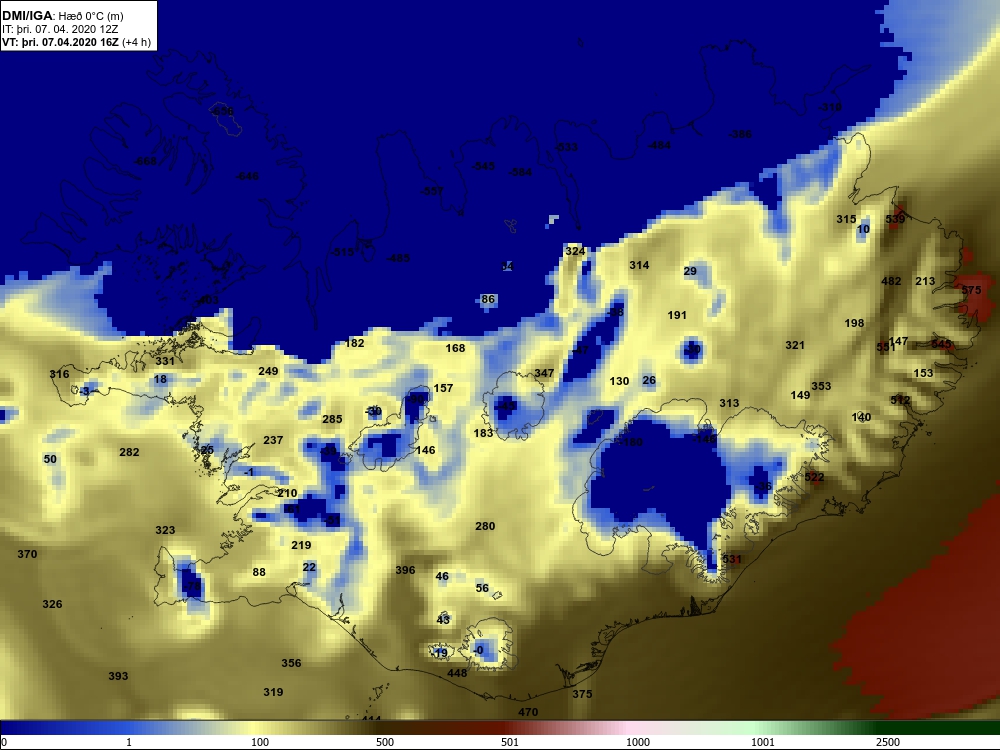Click the map value 324
This screenshot has height=750, width=1000.
point(575,251)
